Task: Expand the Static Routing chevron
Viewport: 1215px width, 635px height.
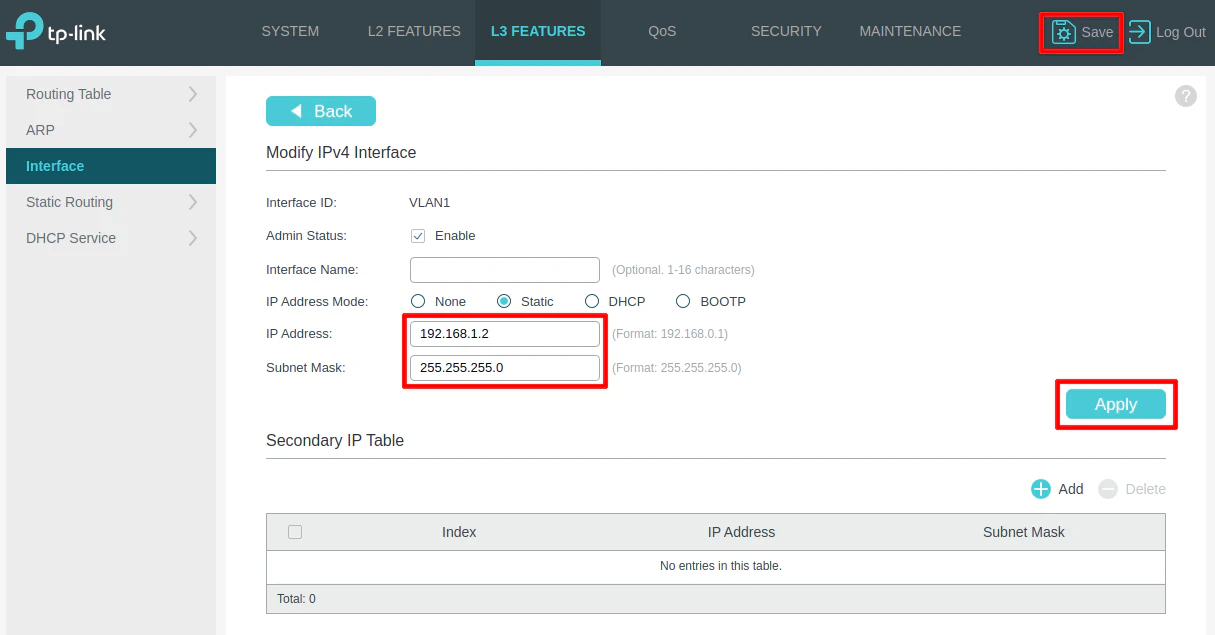Action: (193, 202)
